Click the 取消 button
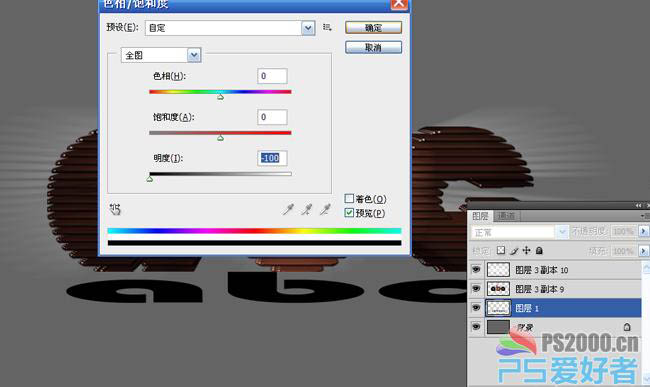This screenshot has width=650, height=387. (373, 48)
